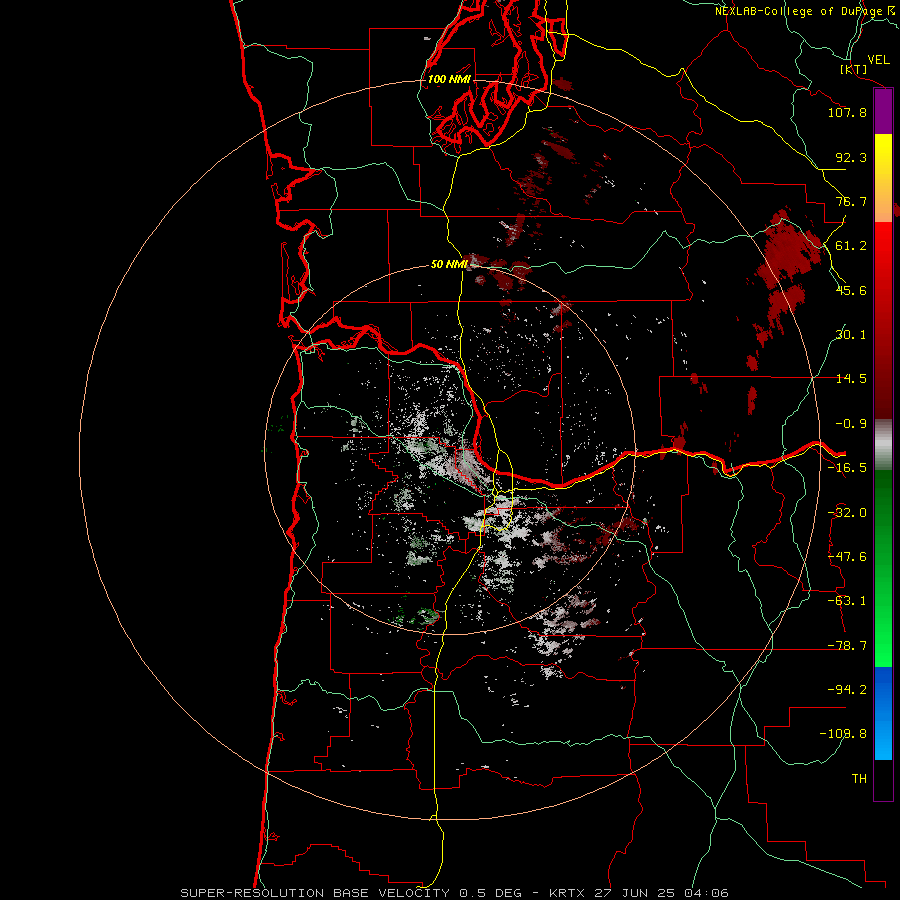Click the -16.5 velocity scale value
This screenshot has height=900, width=900.
pyautogui.click(x=847, y=468)
